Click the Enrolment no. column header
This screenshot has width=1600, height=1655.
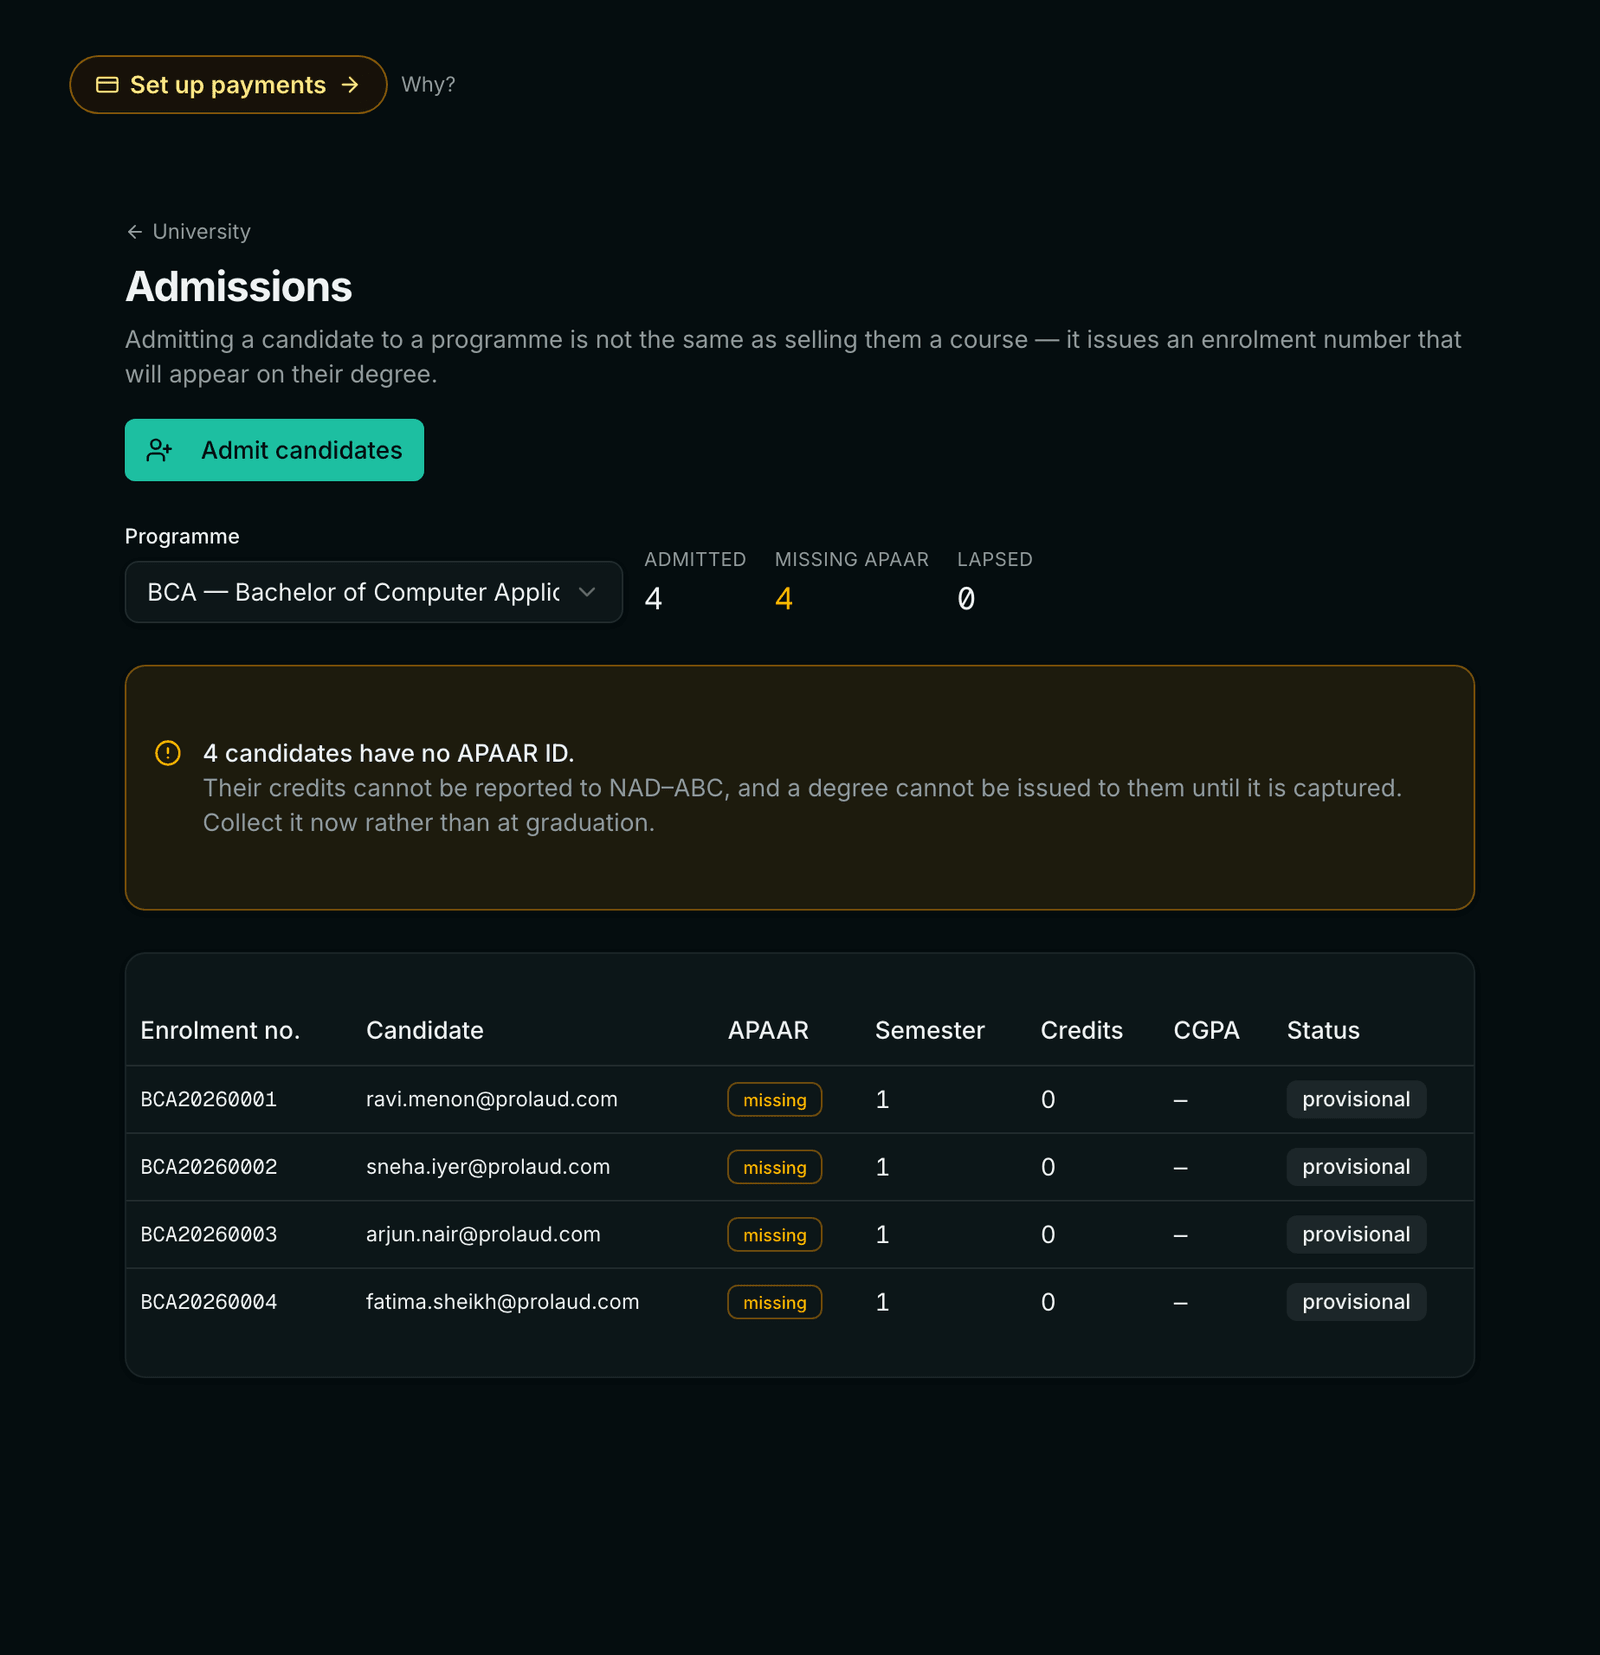click(220, 1031)
